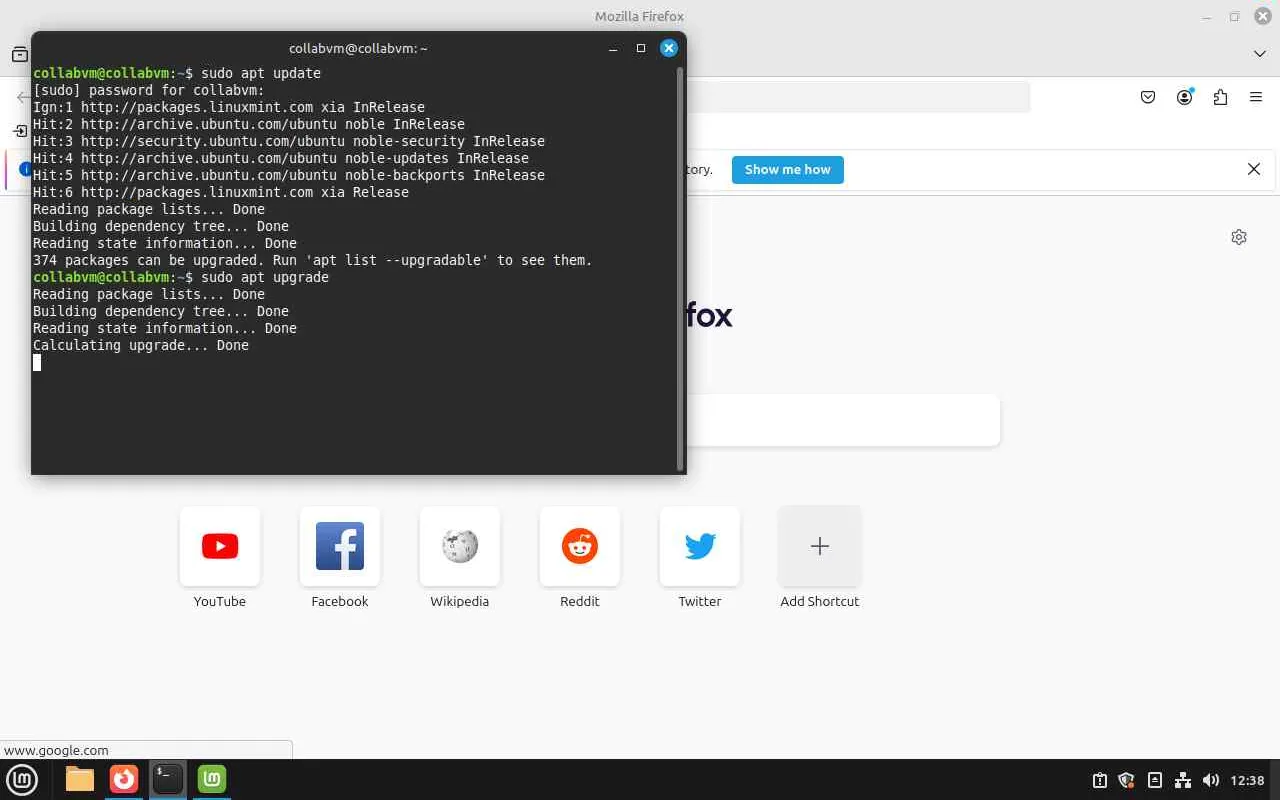Open the Facebook shortcut tile
Image resolution: width=1280 pixels, height=800 pixels.
(340, 546)
